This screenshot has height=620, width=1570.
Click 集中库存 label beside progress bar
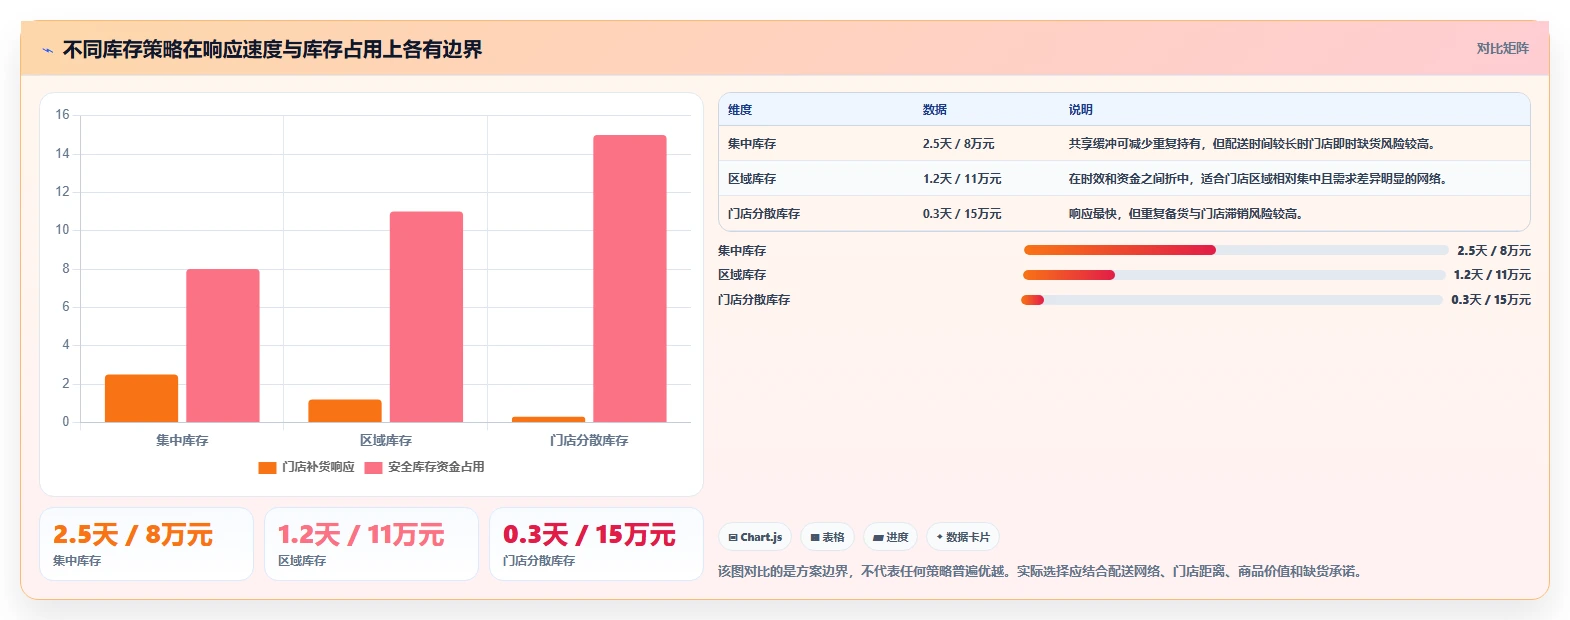point(742,251)
